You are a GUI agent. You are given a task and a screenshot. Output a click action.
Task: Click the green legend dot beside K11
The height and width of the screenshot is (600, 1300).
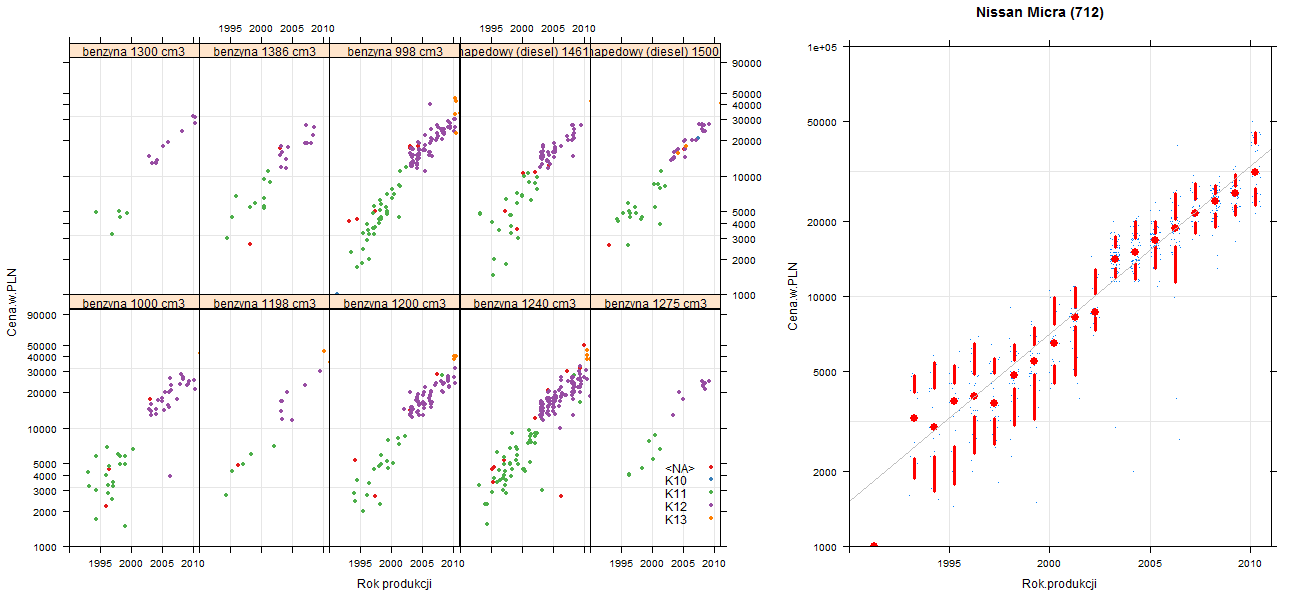click(x=710, y=493)
